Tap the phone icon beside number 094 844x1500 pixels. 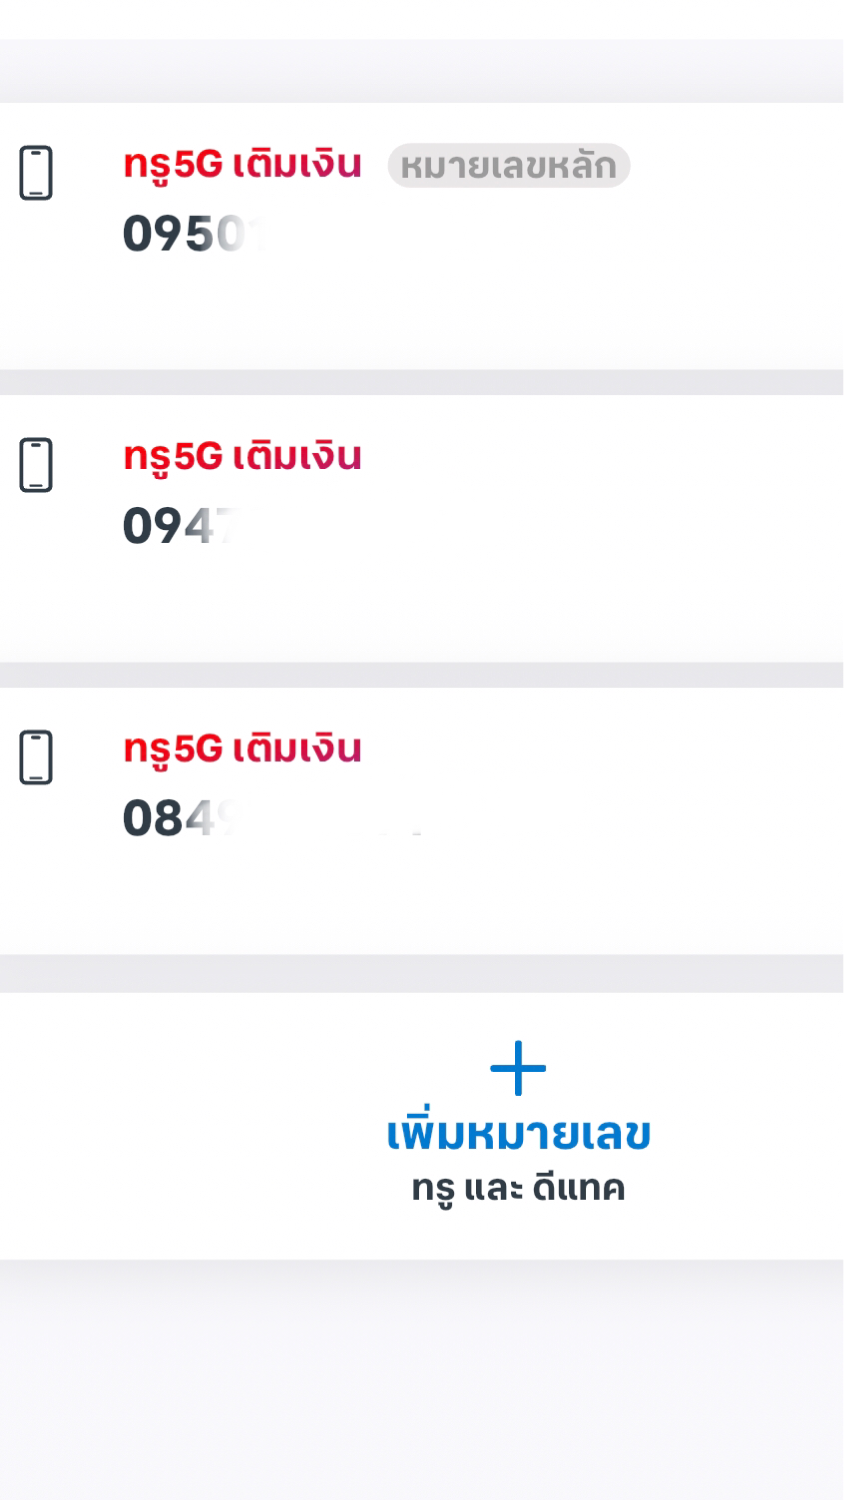(36, 465)
